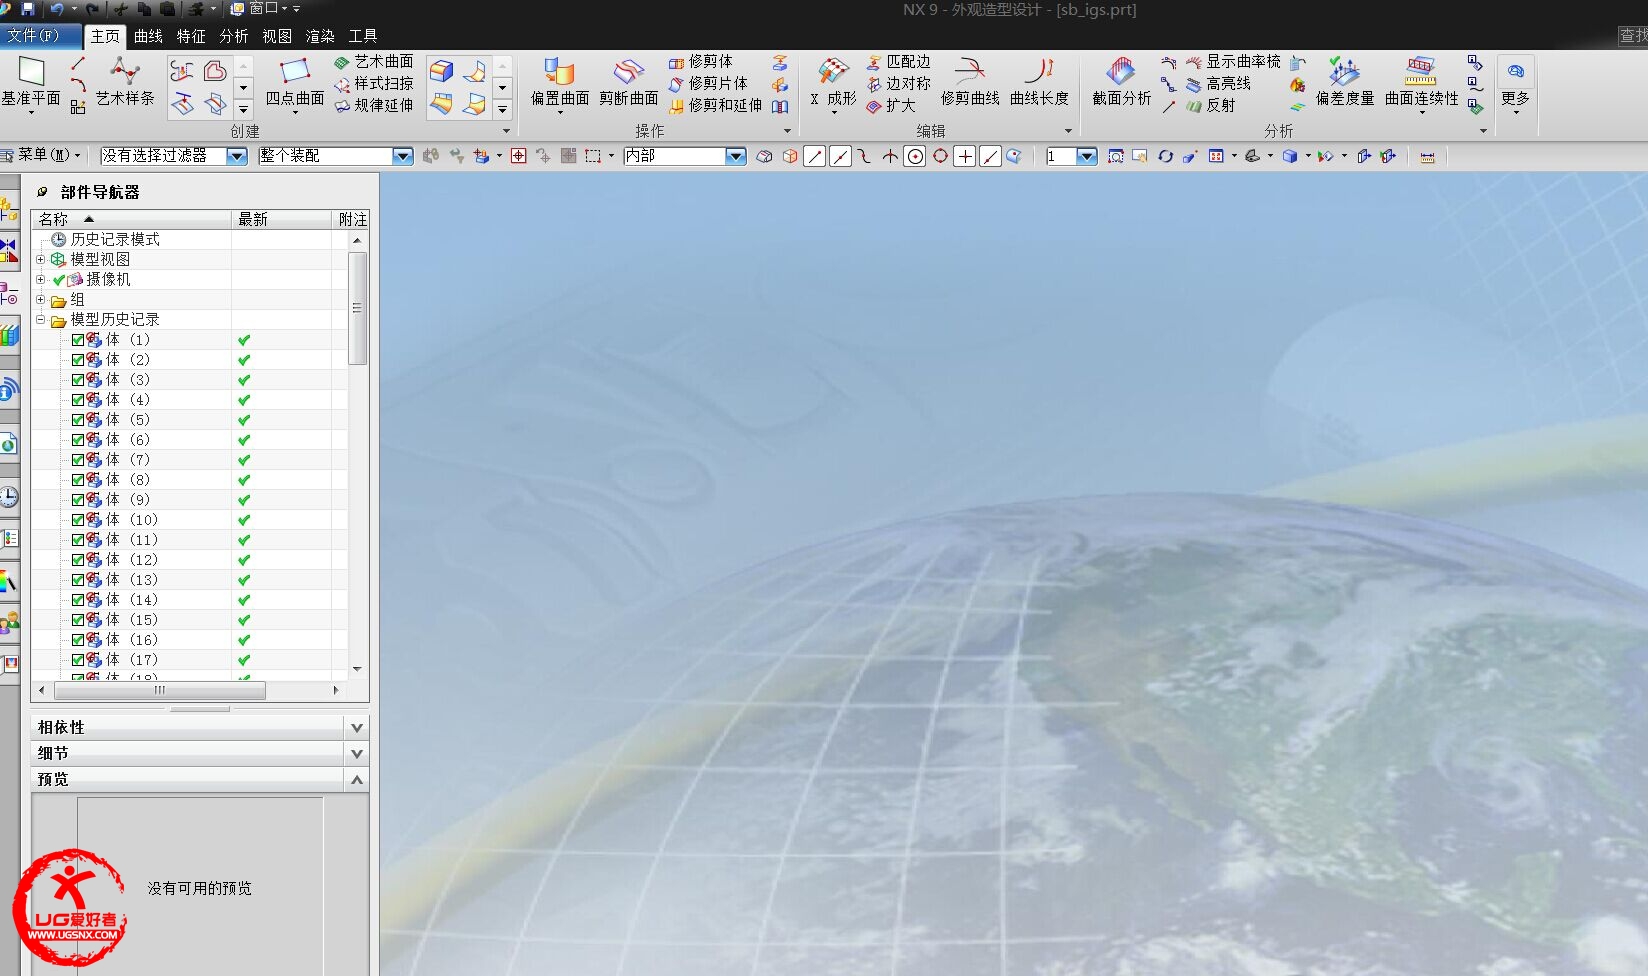Select the 体 (10) row in history
The height and width of the screenshot is (976, 1648).
[x=132, y=520]
